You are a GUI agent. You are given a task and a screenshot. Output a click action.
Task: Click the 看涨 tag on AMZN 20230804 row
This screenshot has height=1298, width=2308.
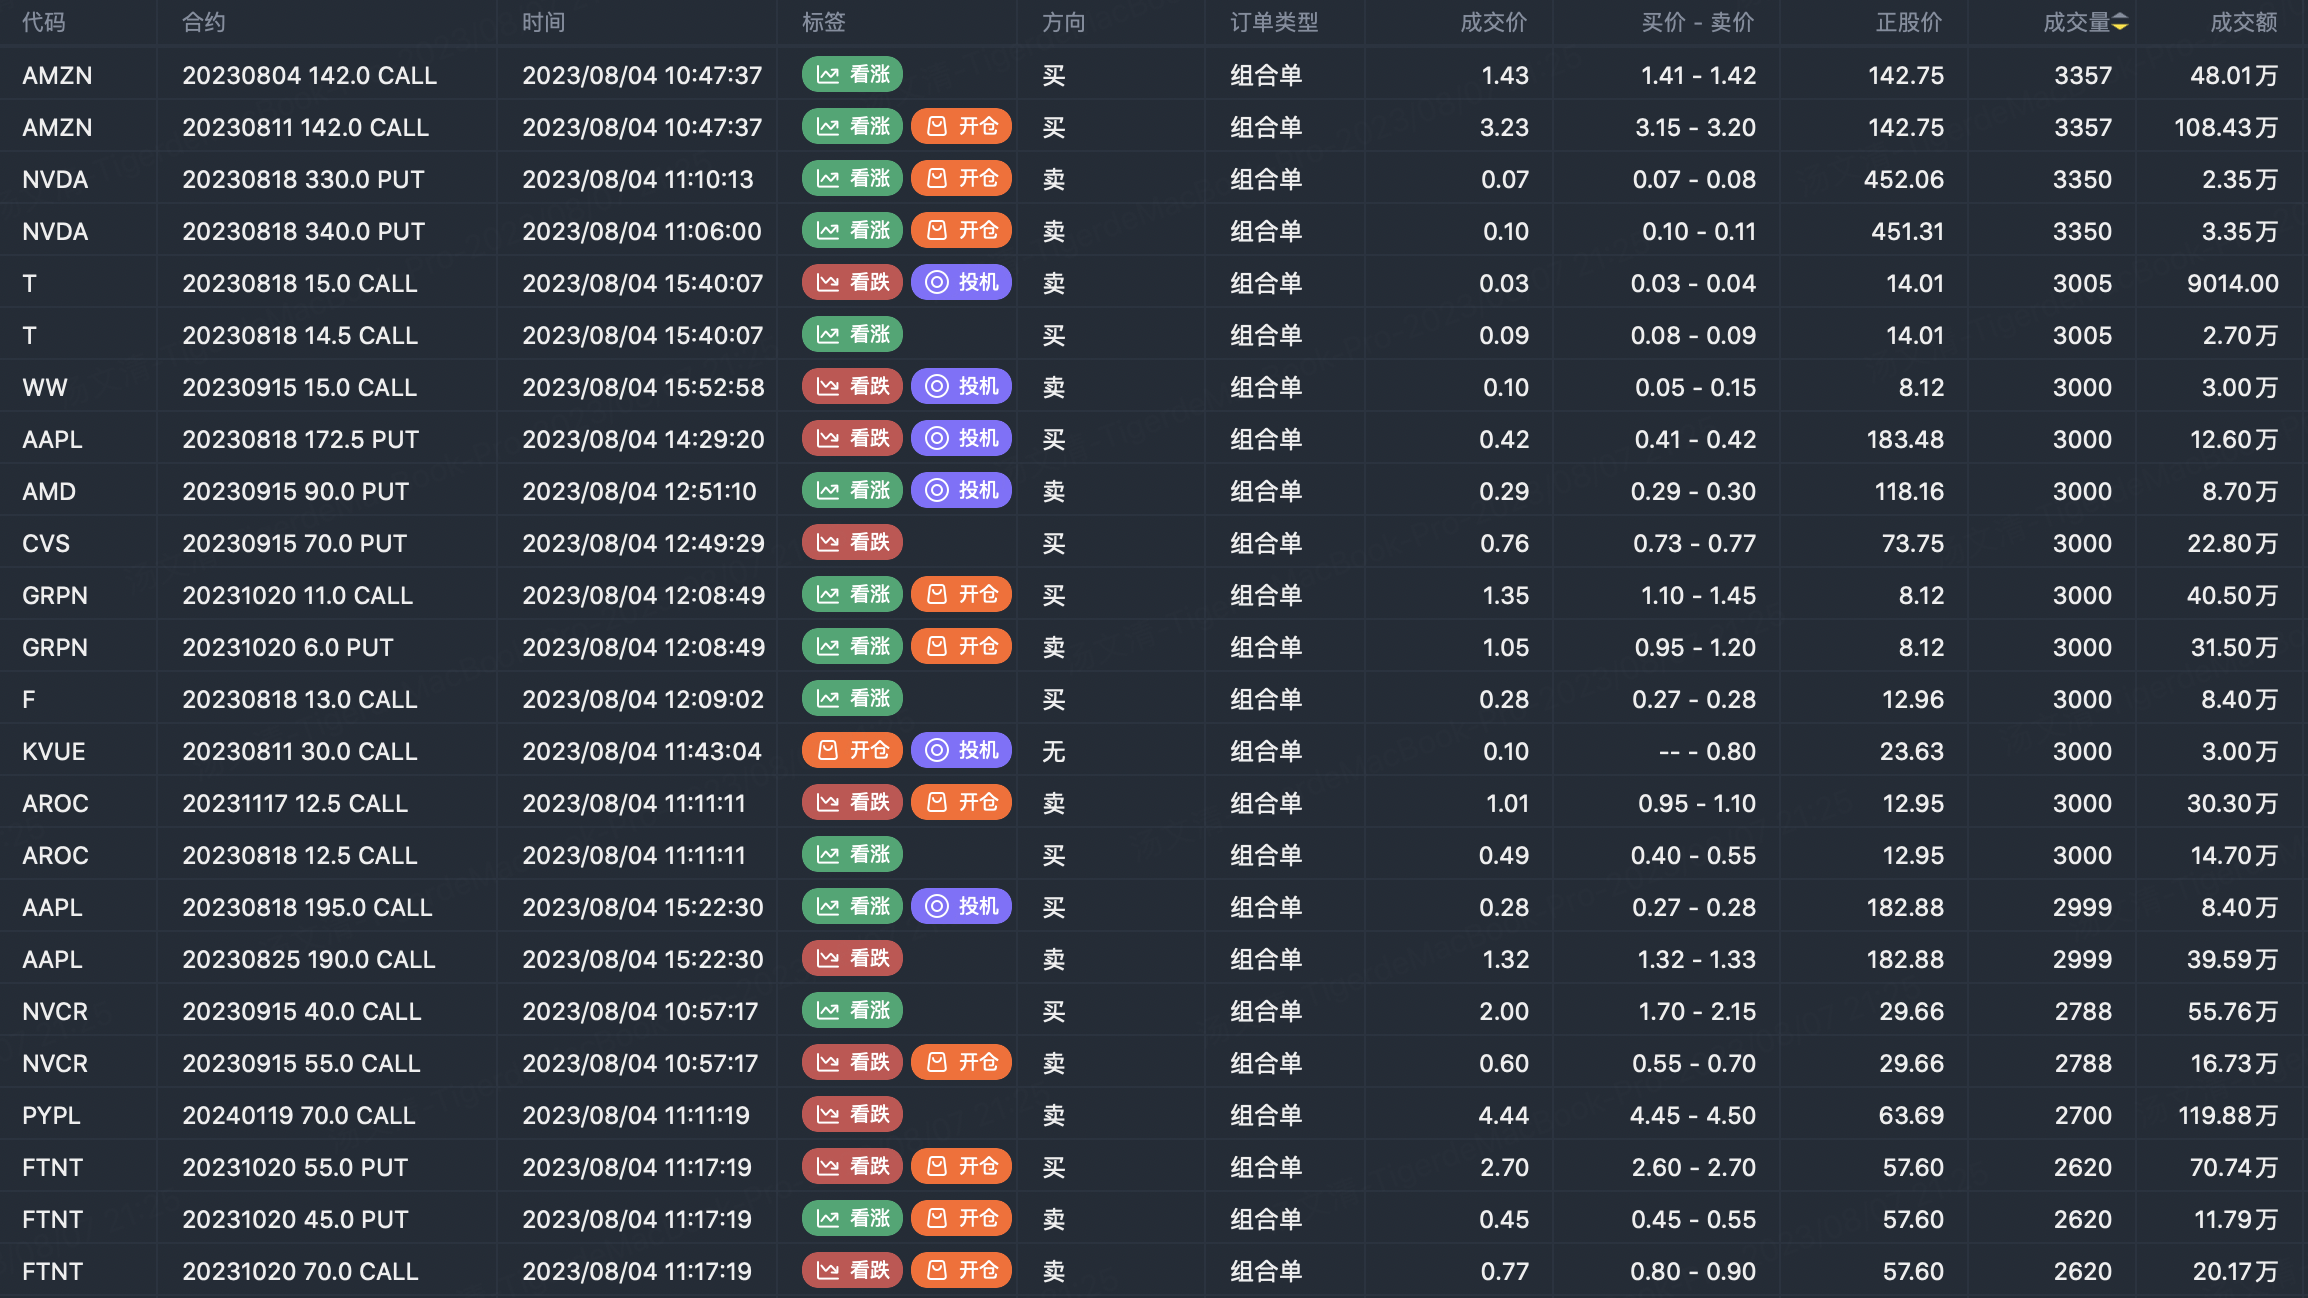click(x=852, y=75)
